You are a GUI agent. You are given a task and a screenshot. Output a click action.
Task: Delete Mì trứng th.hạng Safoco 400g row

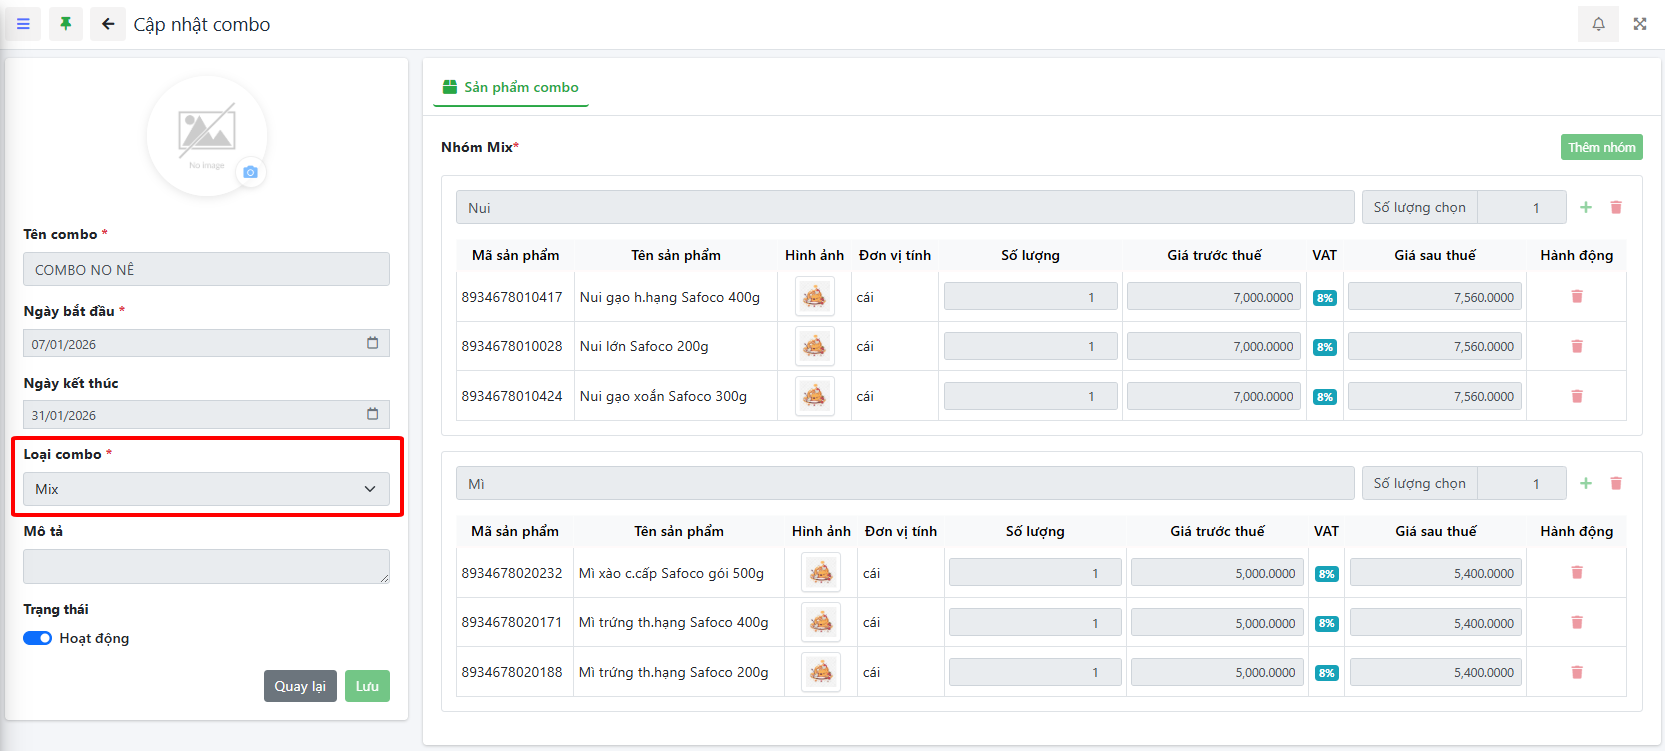coord(1577,622)
